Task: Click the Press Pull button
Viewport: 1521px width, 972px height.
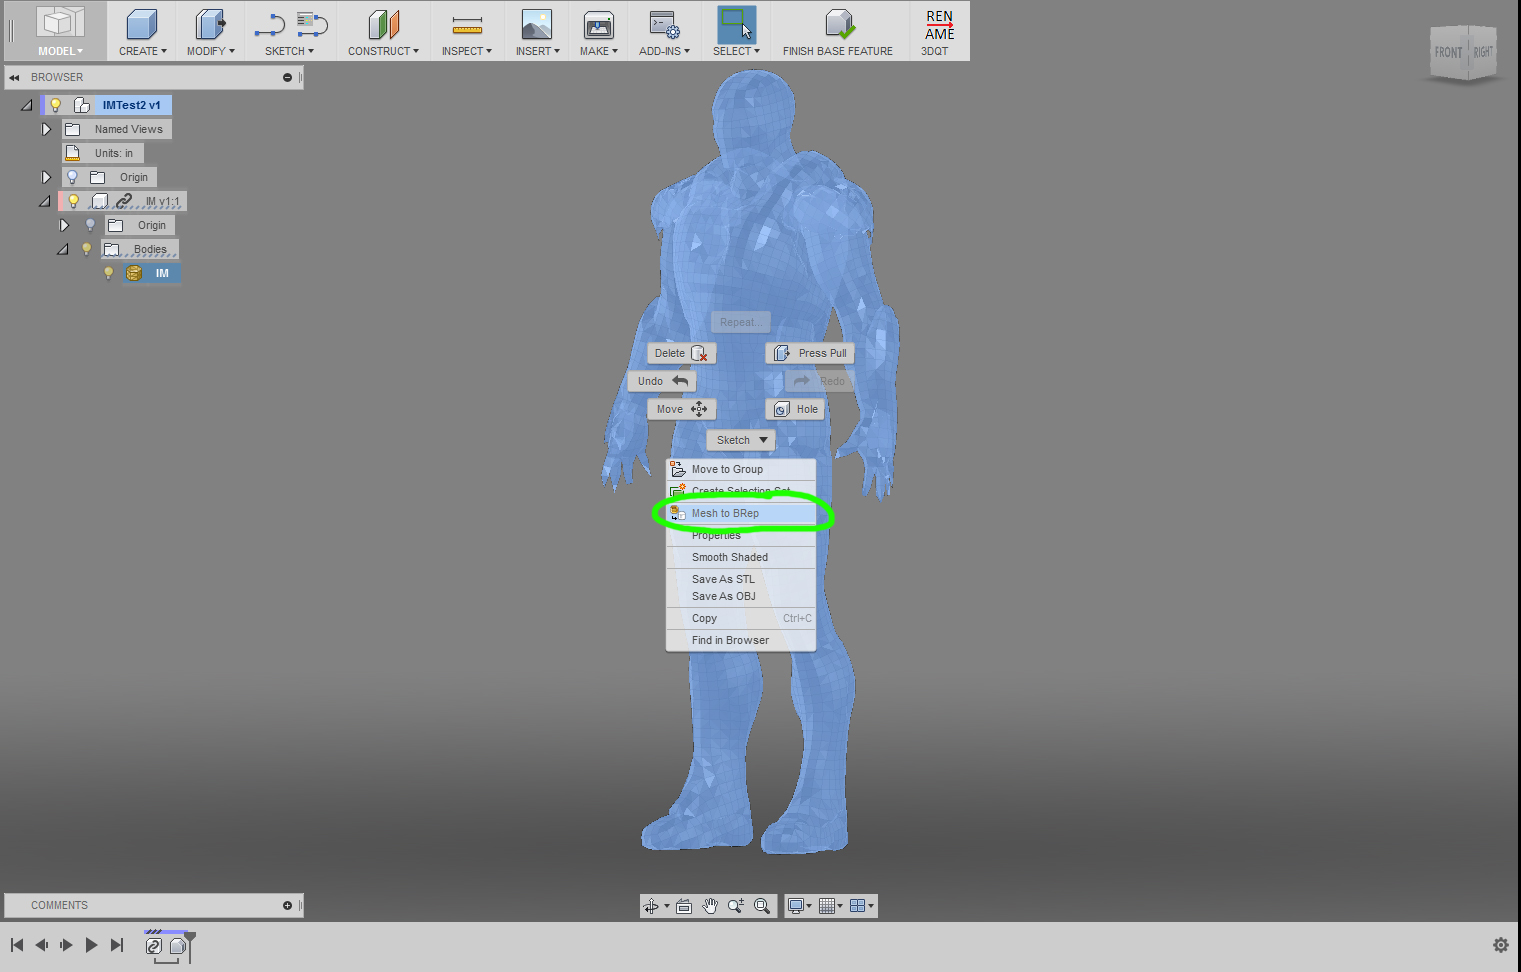Action: click(810, 352)
